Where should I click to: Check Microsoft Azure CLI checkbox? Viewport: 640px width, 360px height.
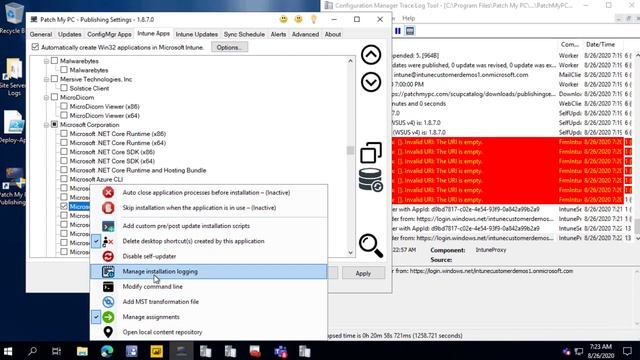pyautogui.click(x=64, y=179)
